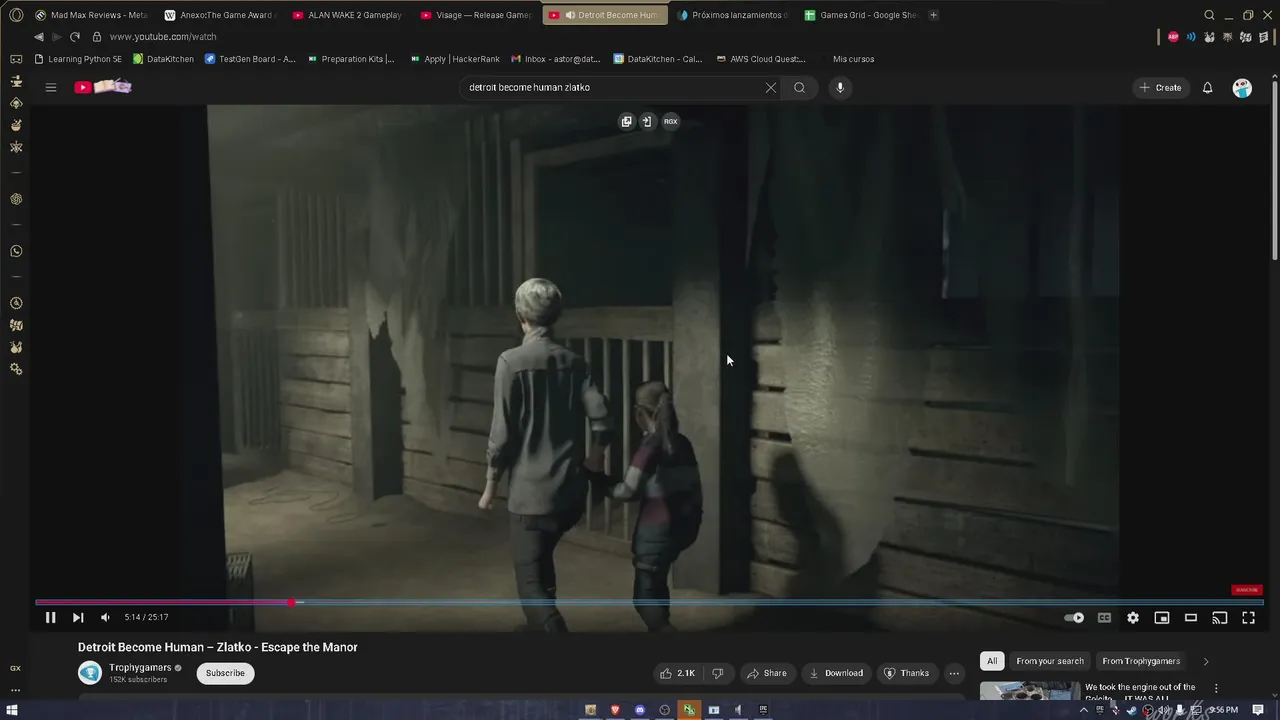The height and width of the screenshot is (720, 1280).
Task: Start voice search with microphone
Action: pos(840,87)
